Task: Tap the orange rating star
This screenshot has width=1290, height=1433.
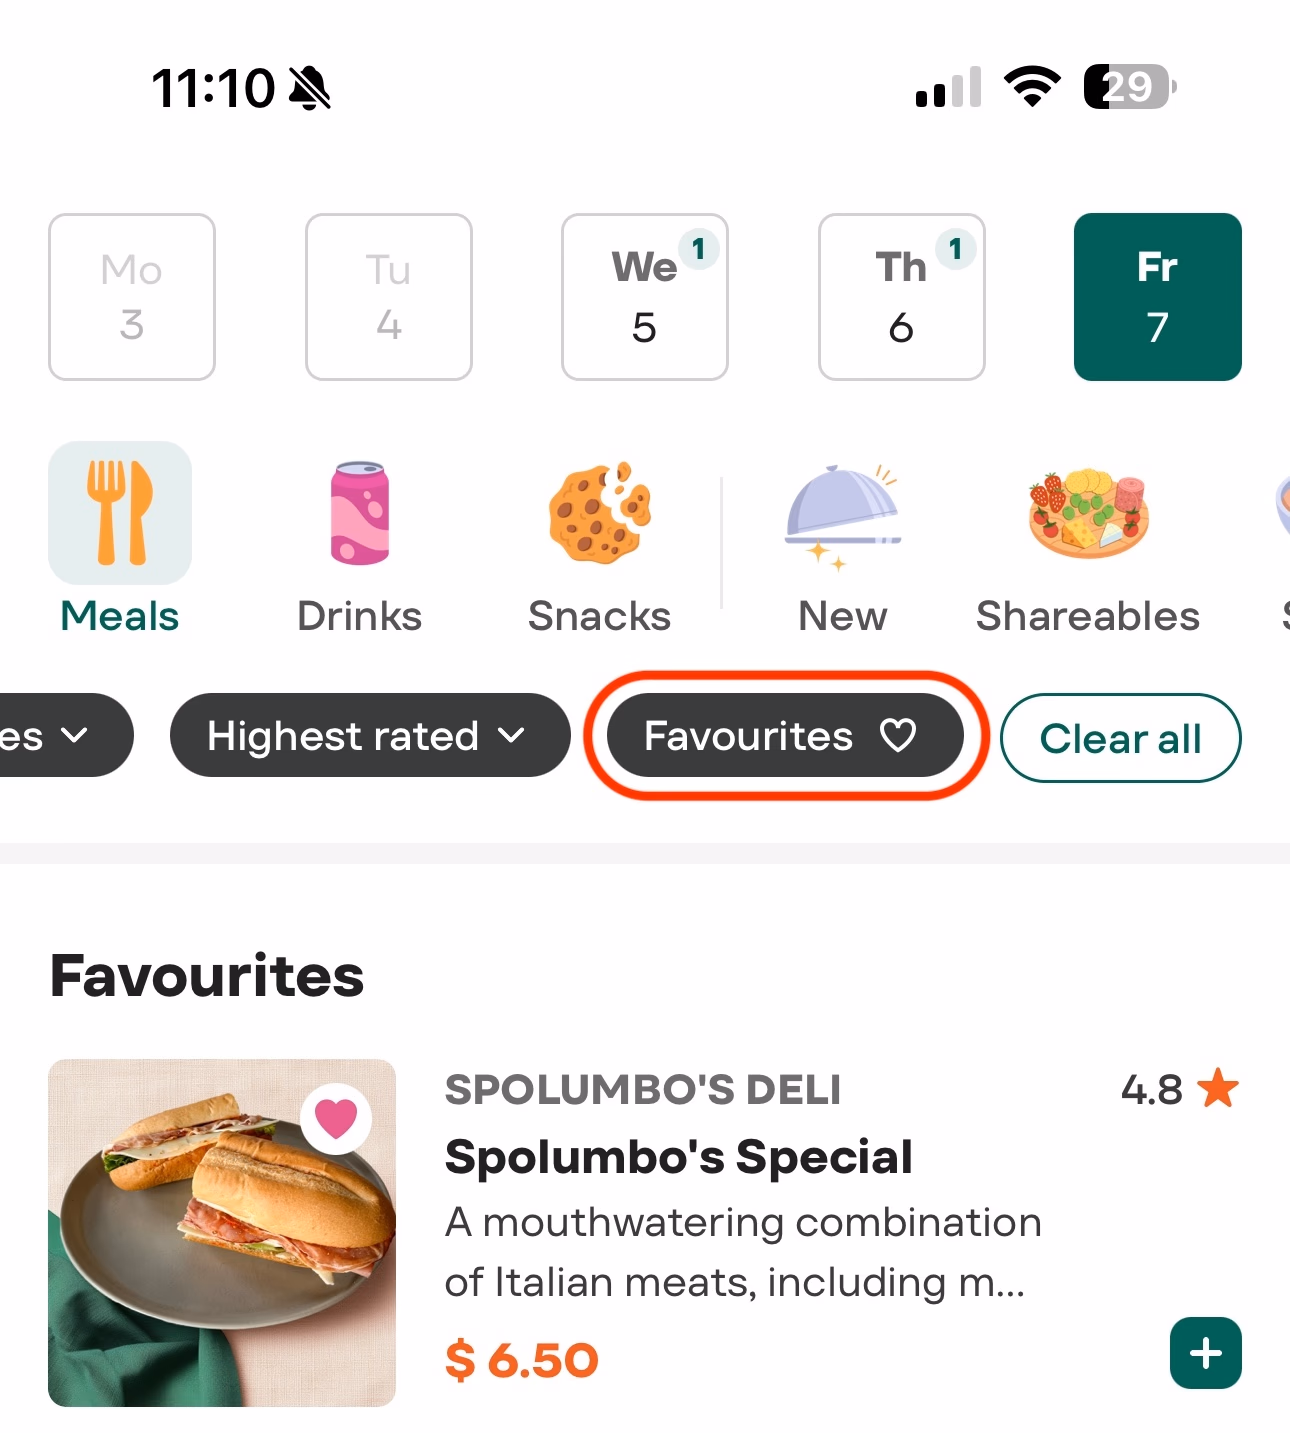Action: pos(1218,1088)
